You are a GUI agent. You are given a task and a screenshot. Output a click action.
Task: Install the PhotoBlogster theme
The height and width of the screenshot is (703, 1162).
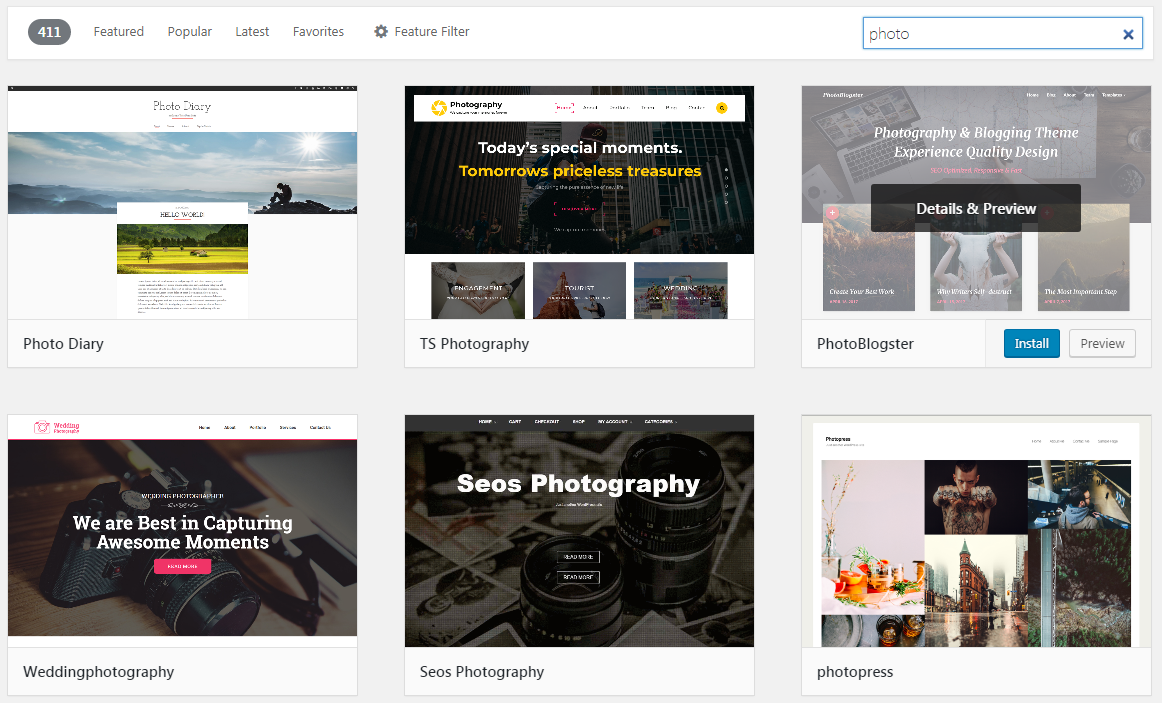click(1031, 343)
